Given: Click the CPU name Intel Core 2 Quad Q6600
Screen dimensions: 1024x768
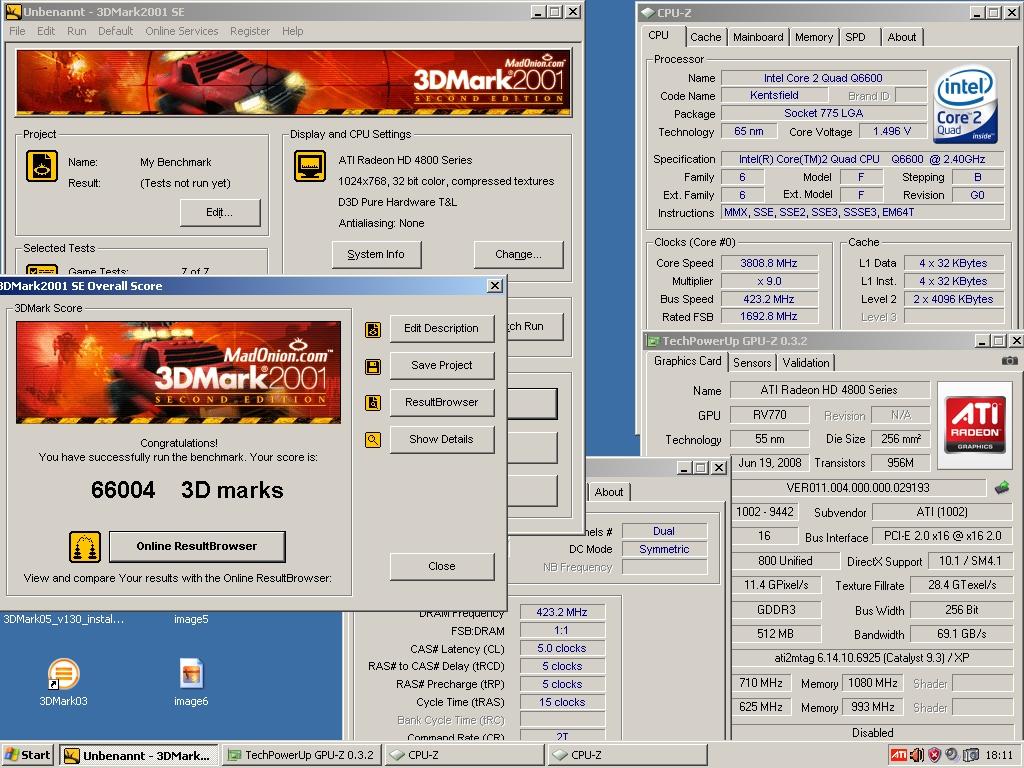Looking at the screenshot, I should click(823, 78).
